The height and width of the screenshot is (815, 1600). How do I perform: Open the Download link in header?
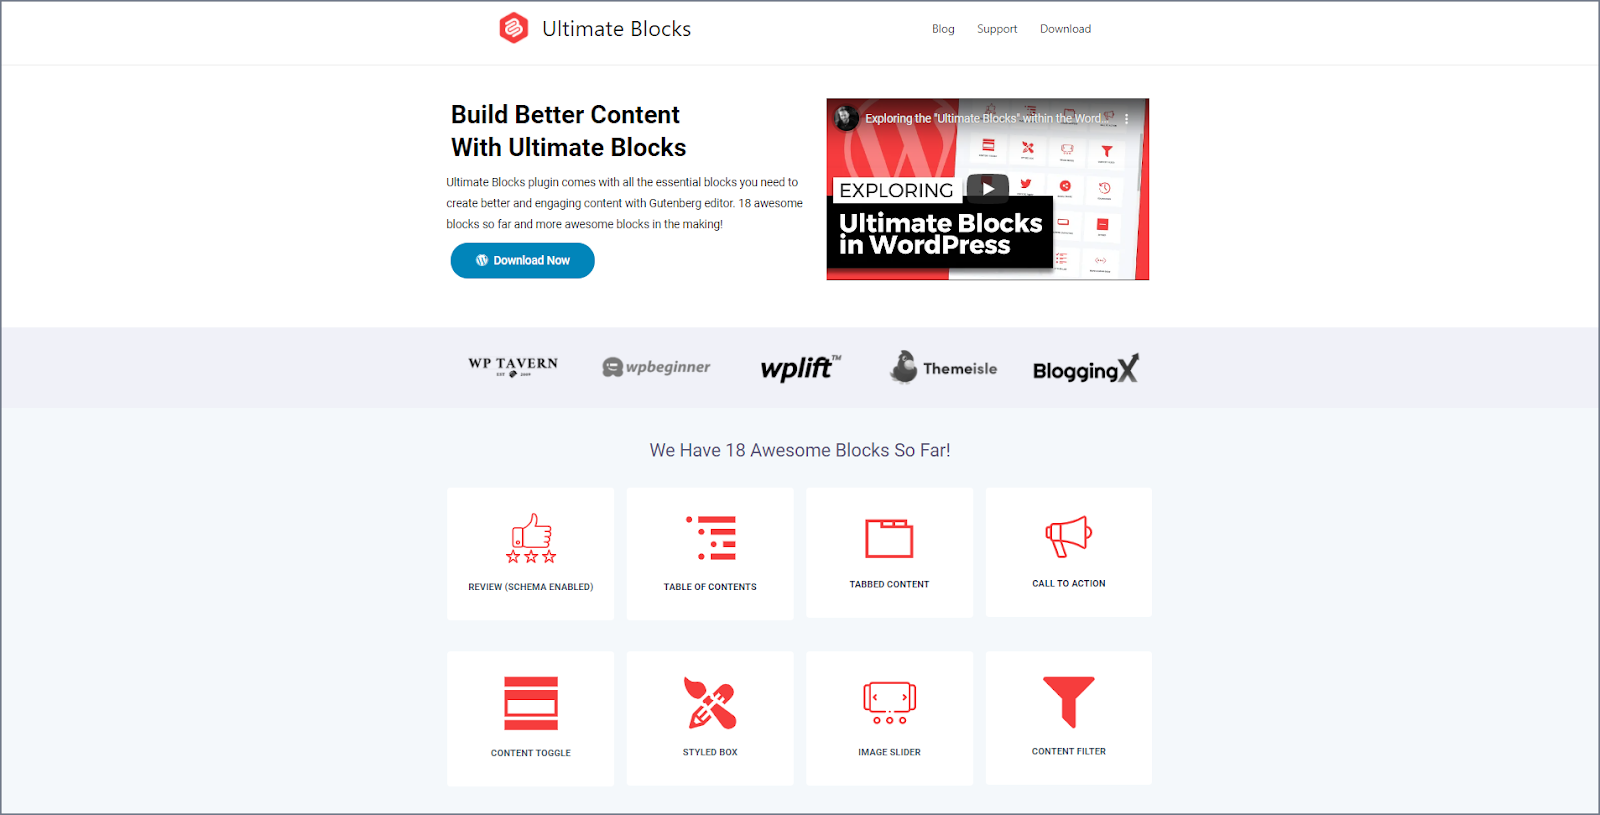[x=1065, y=29]
